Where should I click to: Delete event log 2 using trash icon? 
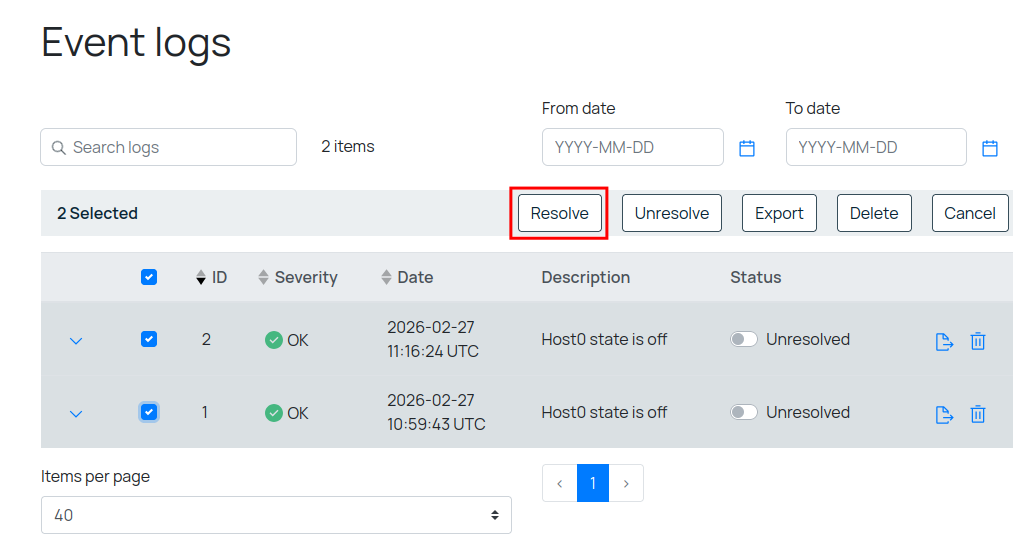[x=978, y=341]
